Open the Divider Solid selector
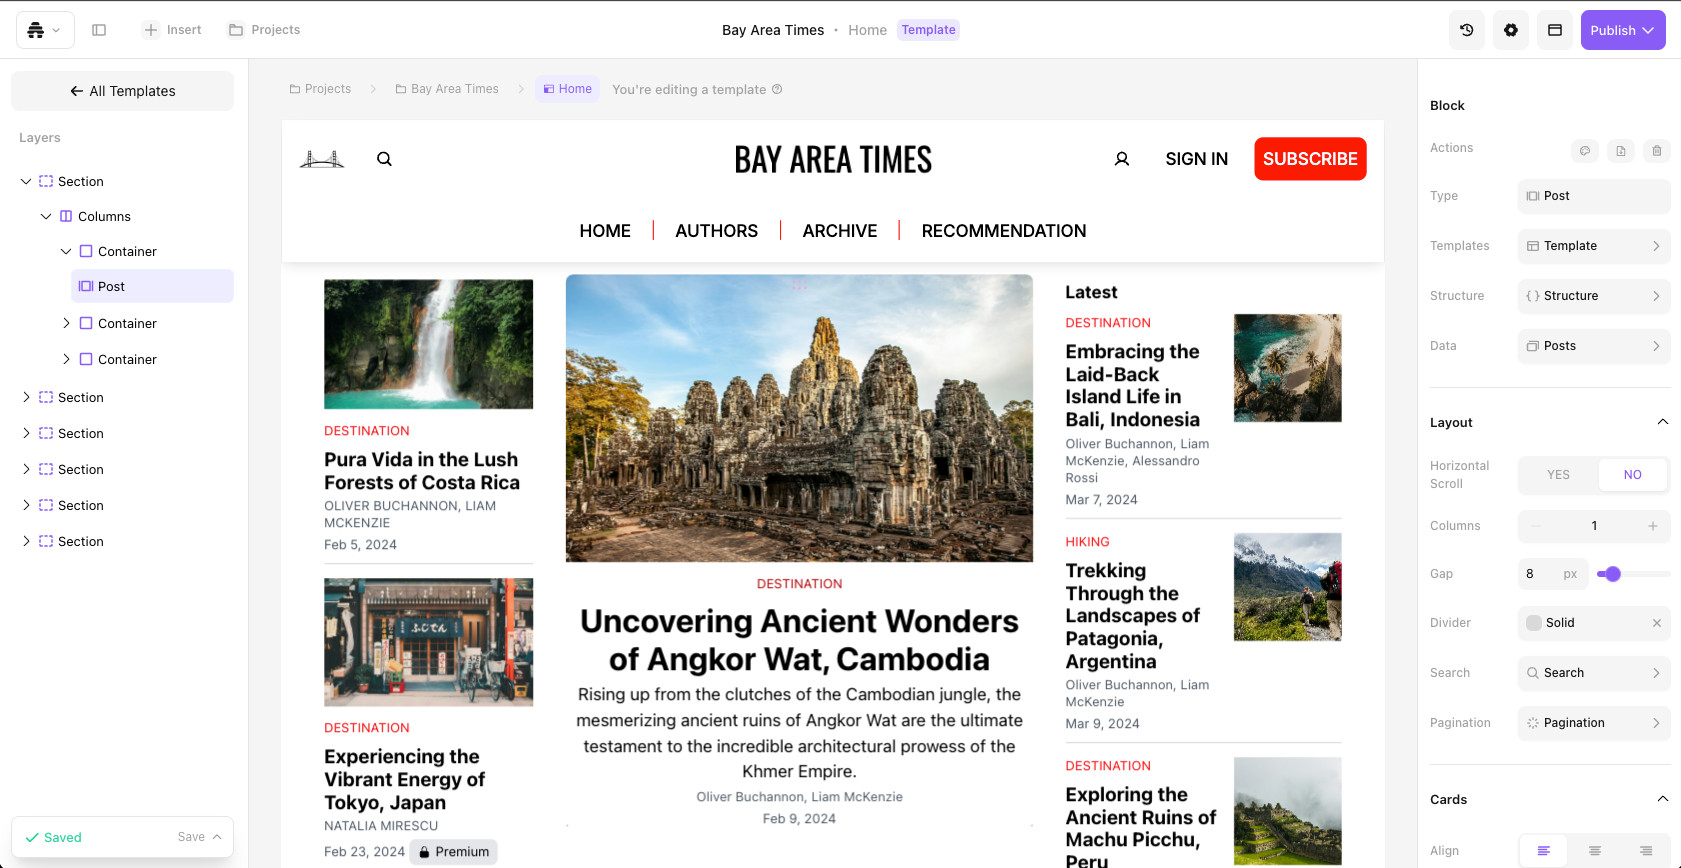 (x=1594, y=623)
